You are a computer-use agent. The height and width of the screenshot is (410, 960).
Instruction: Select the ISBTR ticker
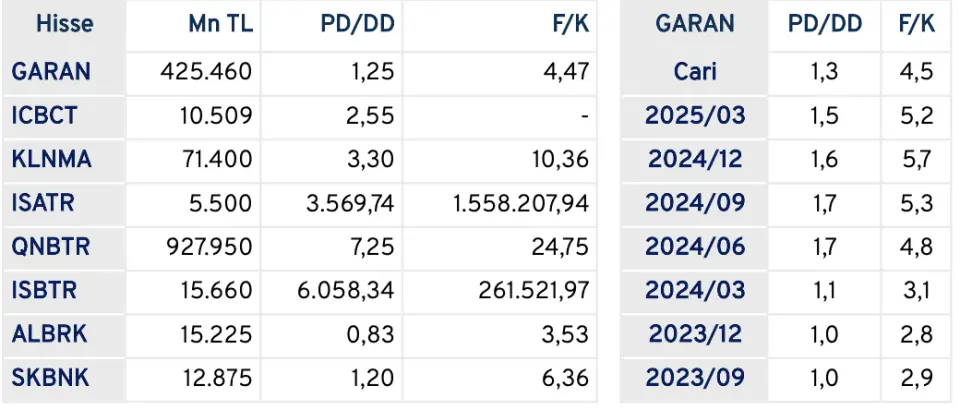pyautogui.click(x=44, y=290)
